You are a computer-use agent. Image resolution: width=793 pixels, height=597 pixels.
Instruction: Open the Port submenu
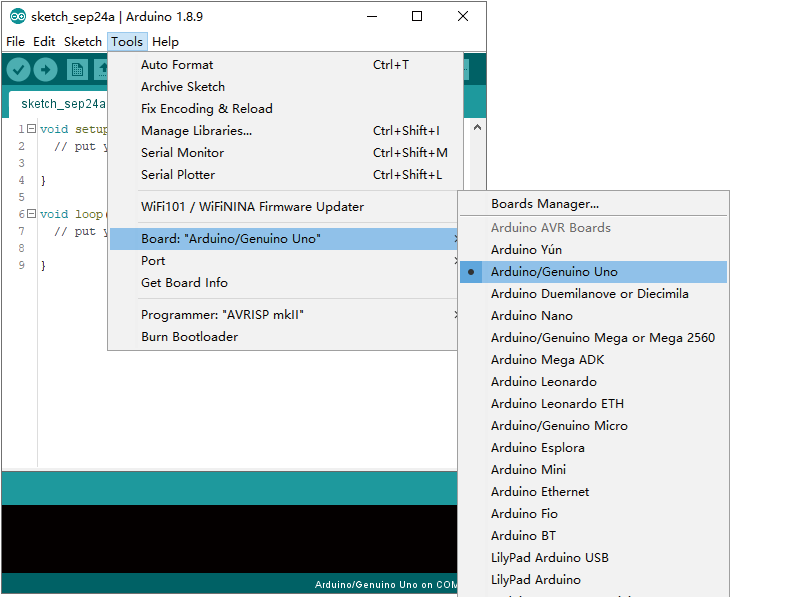pos(285,261)
